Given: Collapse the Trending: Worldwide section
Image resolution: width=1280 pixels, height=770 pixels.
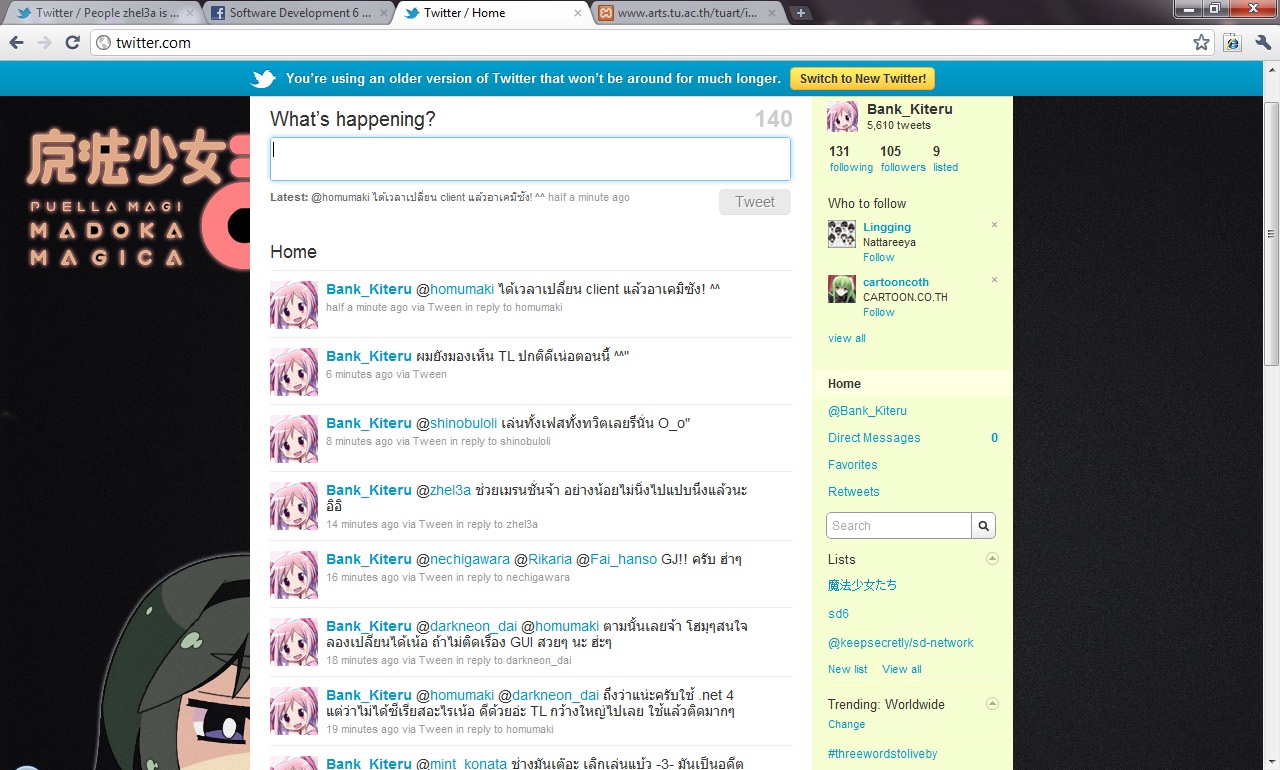Looking at the screenshot, I should point(992,704).
